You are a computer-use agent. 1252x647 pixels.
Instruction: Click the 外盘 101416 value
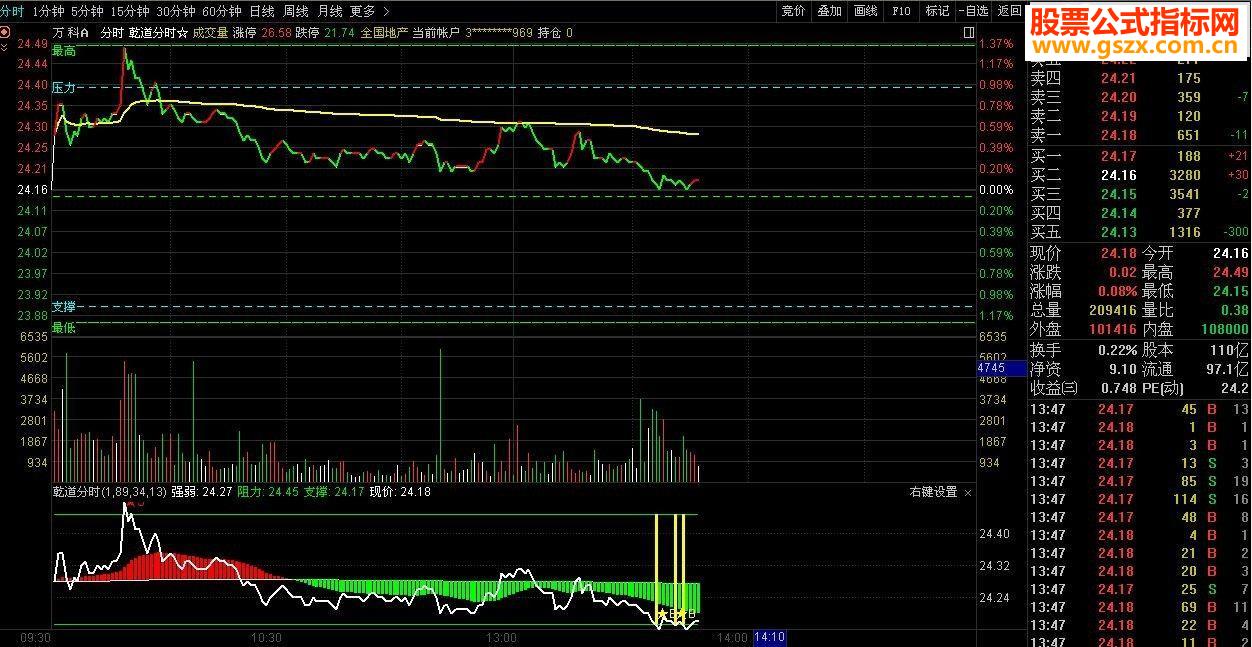[1113, 329]
